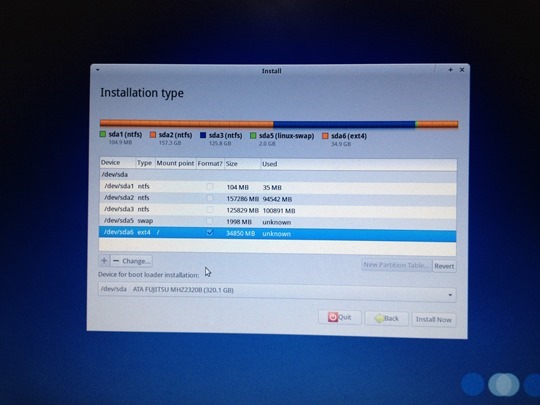The image size is (540, 405).
Task: Select the /dev/sda5 swap row
Action: 278,222
